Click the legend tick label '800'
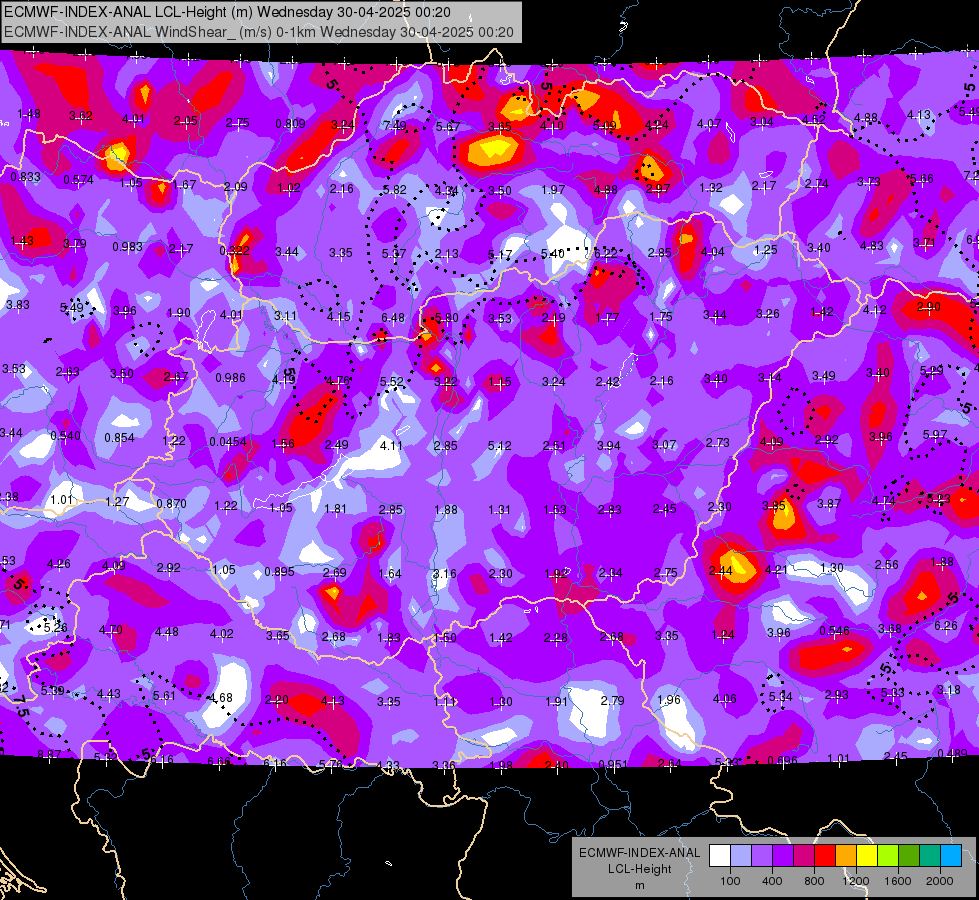 pos(814,881)
